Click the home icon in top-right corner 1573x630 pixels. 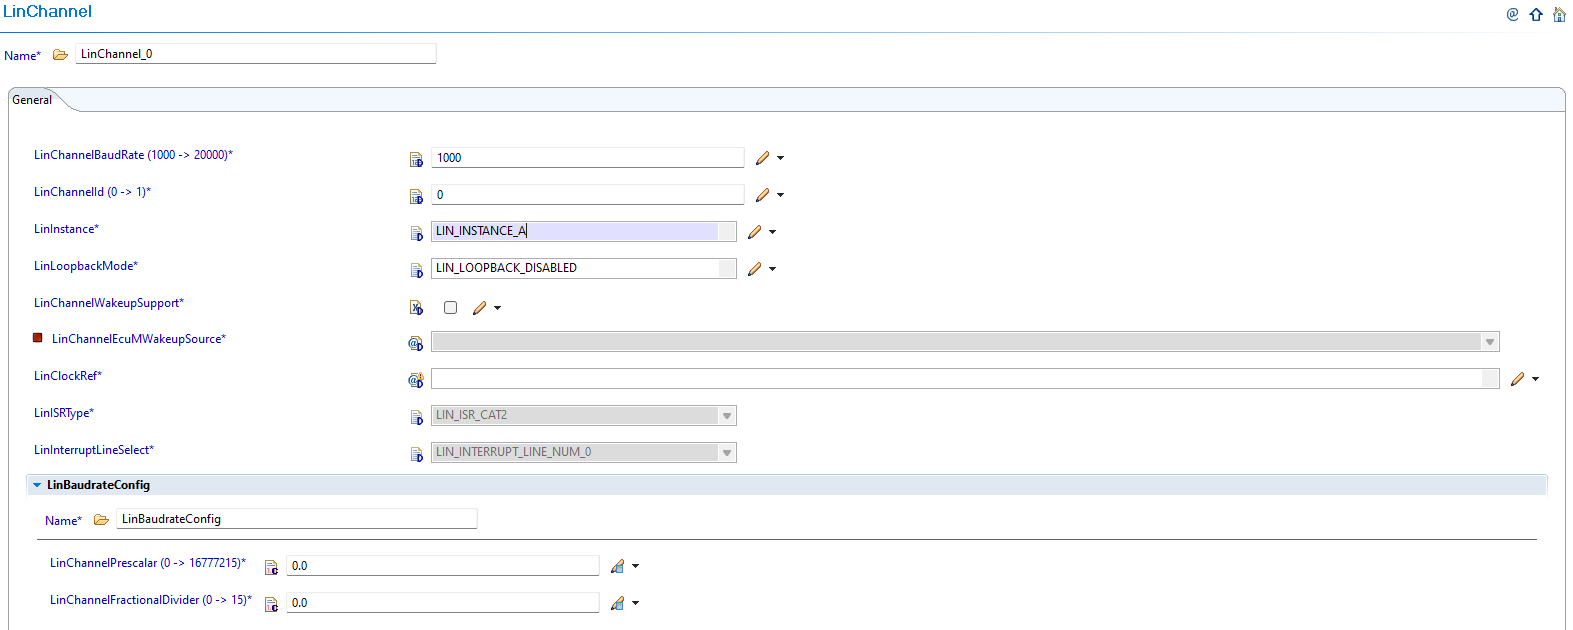(x=1559, y=14)
